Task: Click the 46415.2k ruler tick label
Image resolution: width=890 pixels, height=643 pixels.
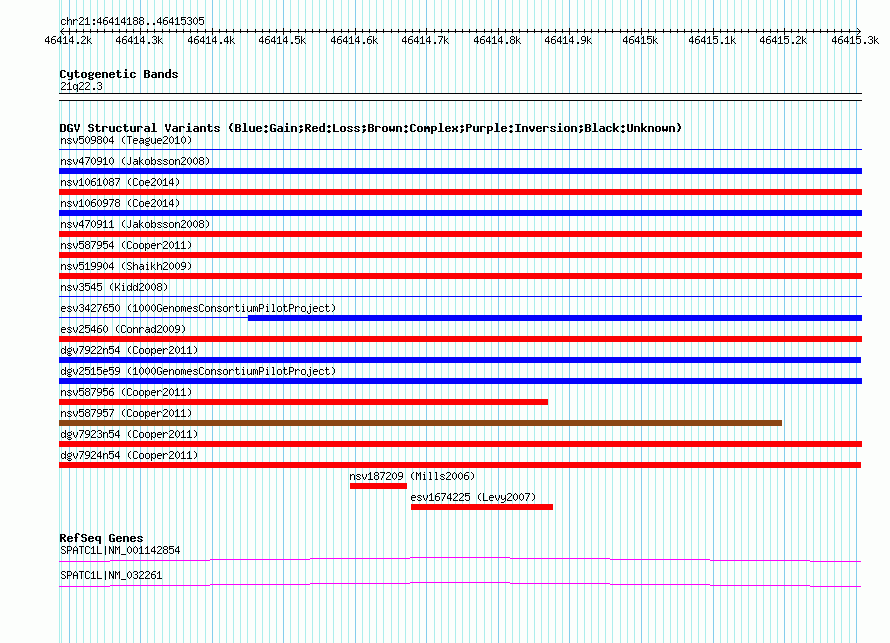Action: click(x=783, y=40)
